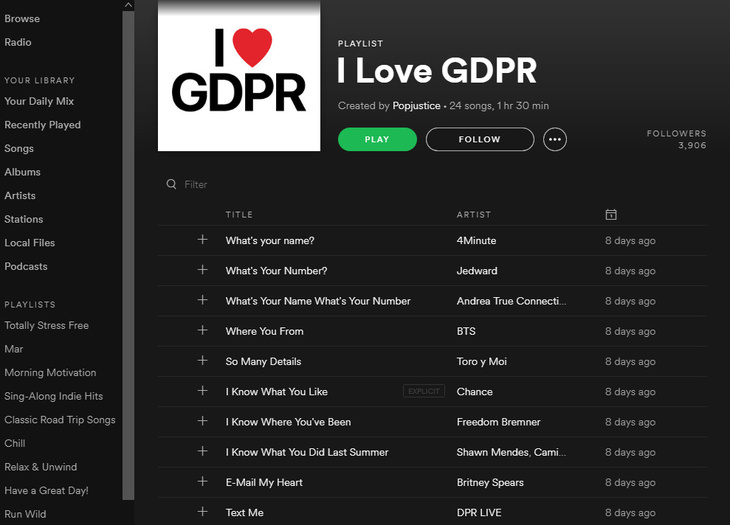Open Totally Stress Free playlist

(47, 325)
